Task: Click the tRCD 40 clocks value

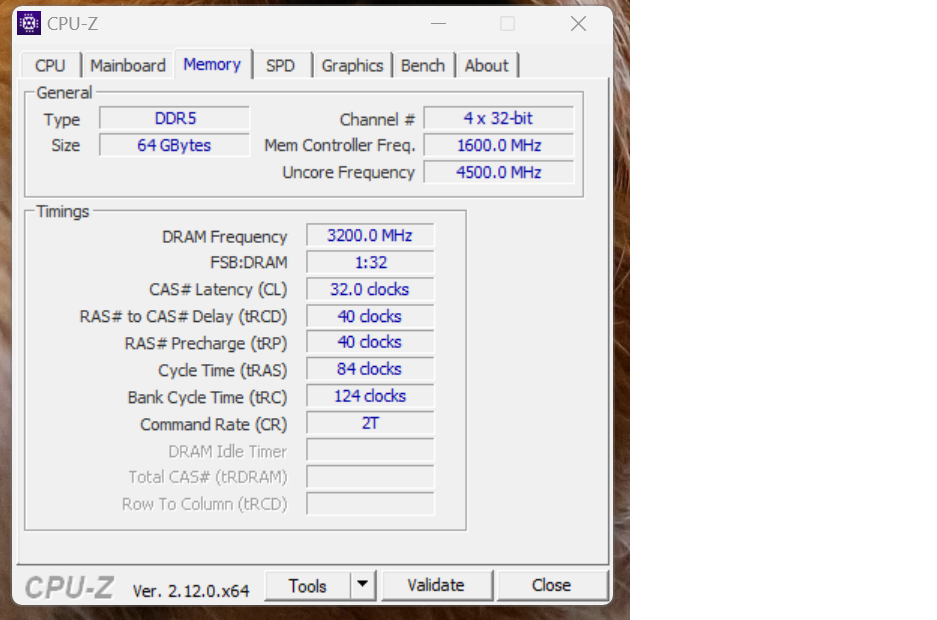Action: [370, 316]
